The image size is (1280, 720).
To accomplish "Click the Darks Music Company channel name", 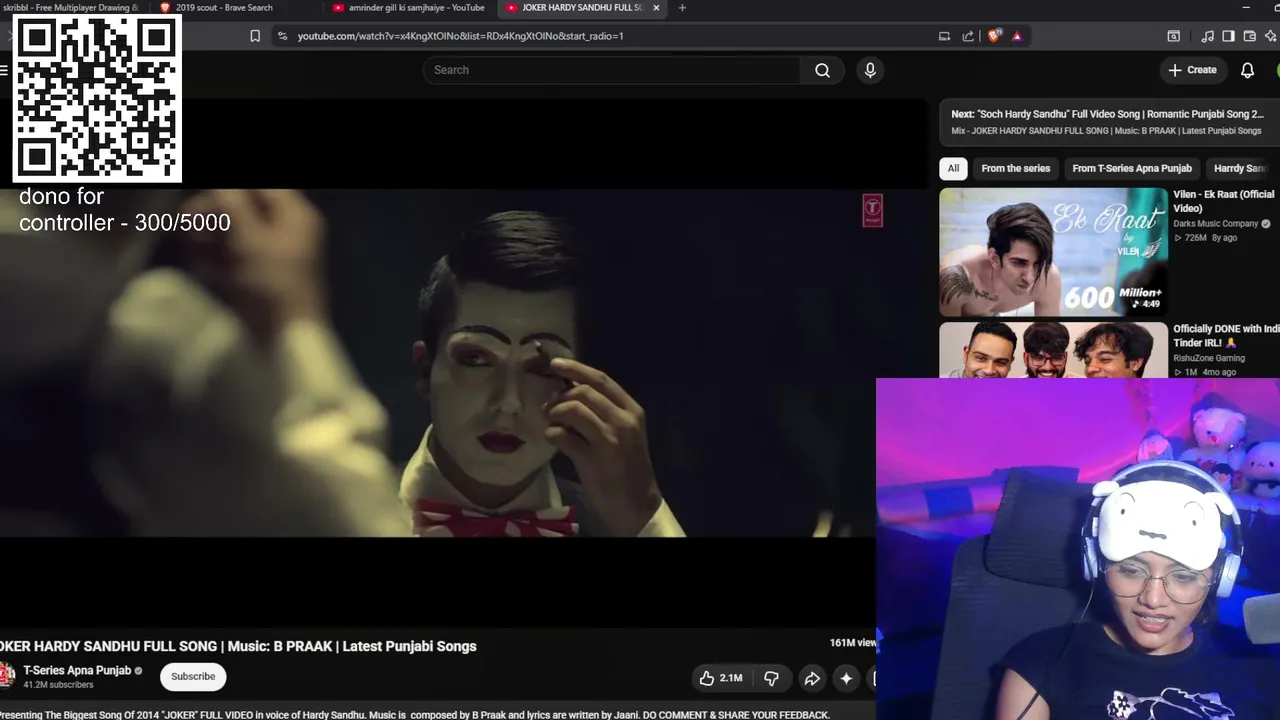I will point(1215,224).
